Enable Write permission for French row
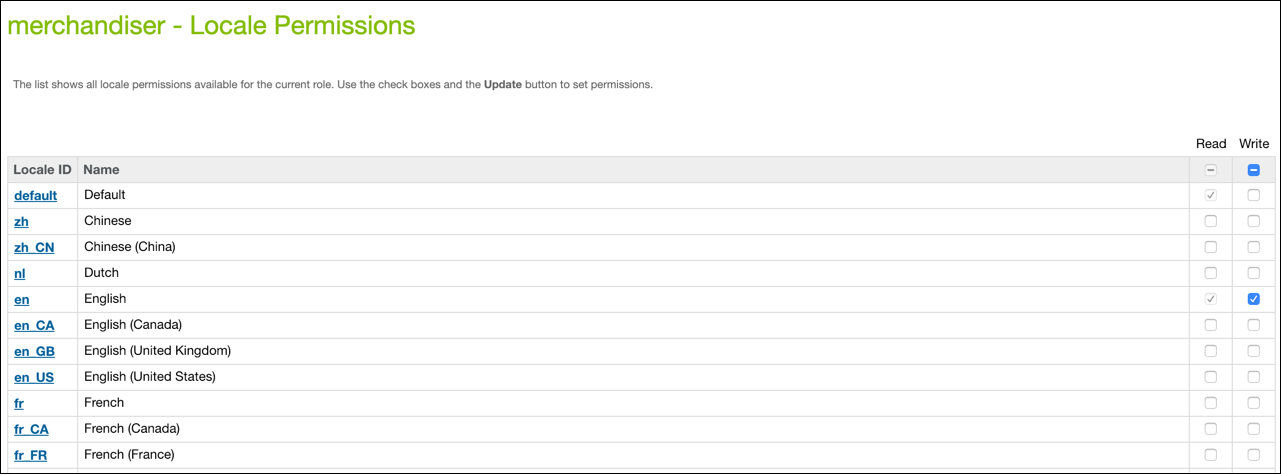The height and width of the screenshot is (474, 1281). [x=1254, y=403]
